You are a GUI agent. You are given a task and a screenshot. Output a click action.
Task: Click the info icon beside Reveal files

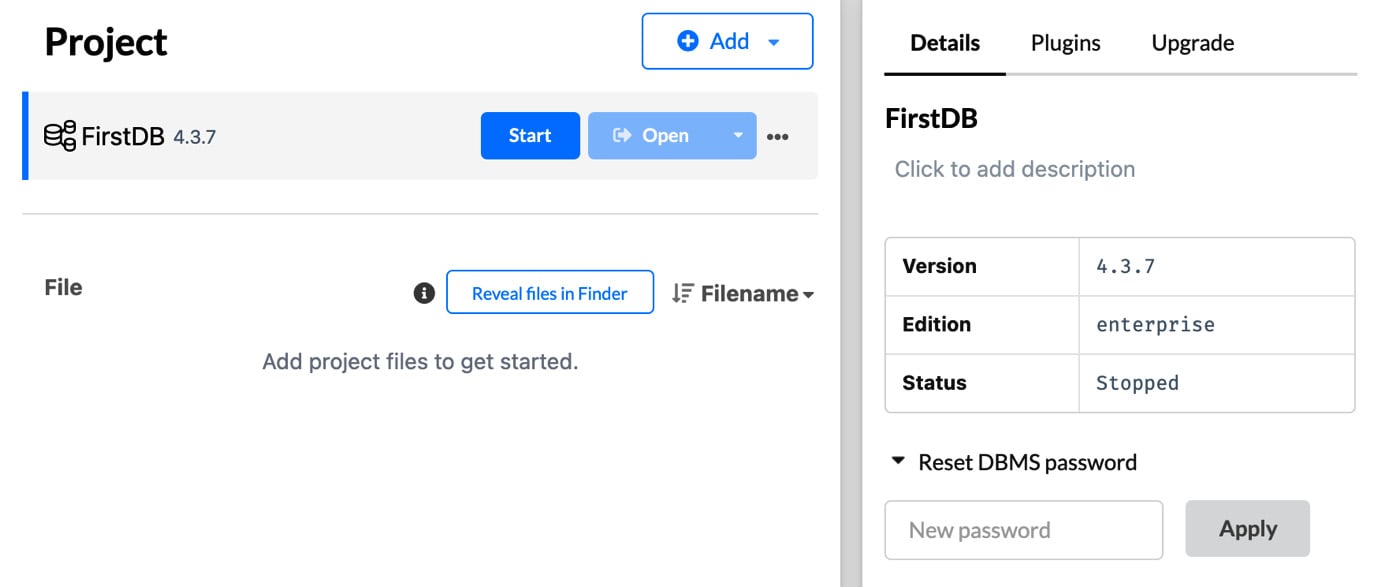click(424, 293)
